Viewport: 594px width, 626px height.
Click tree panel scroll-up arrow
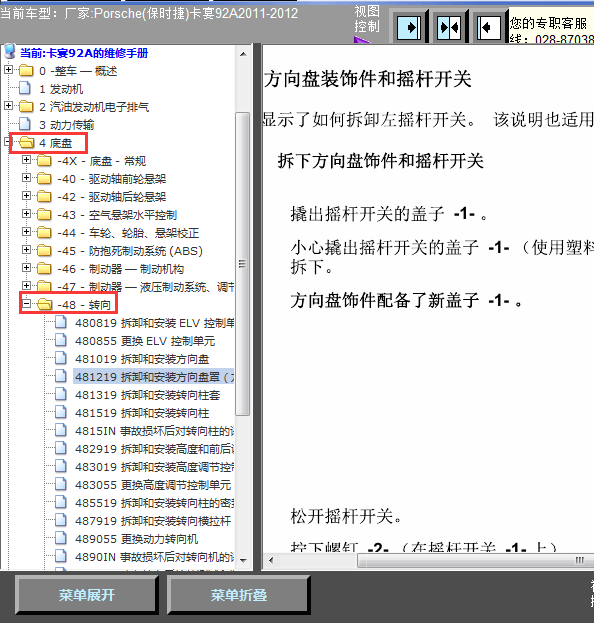pyautogui.click(x=243, y=53)
